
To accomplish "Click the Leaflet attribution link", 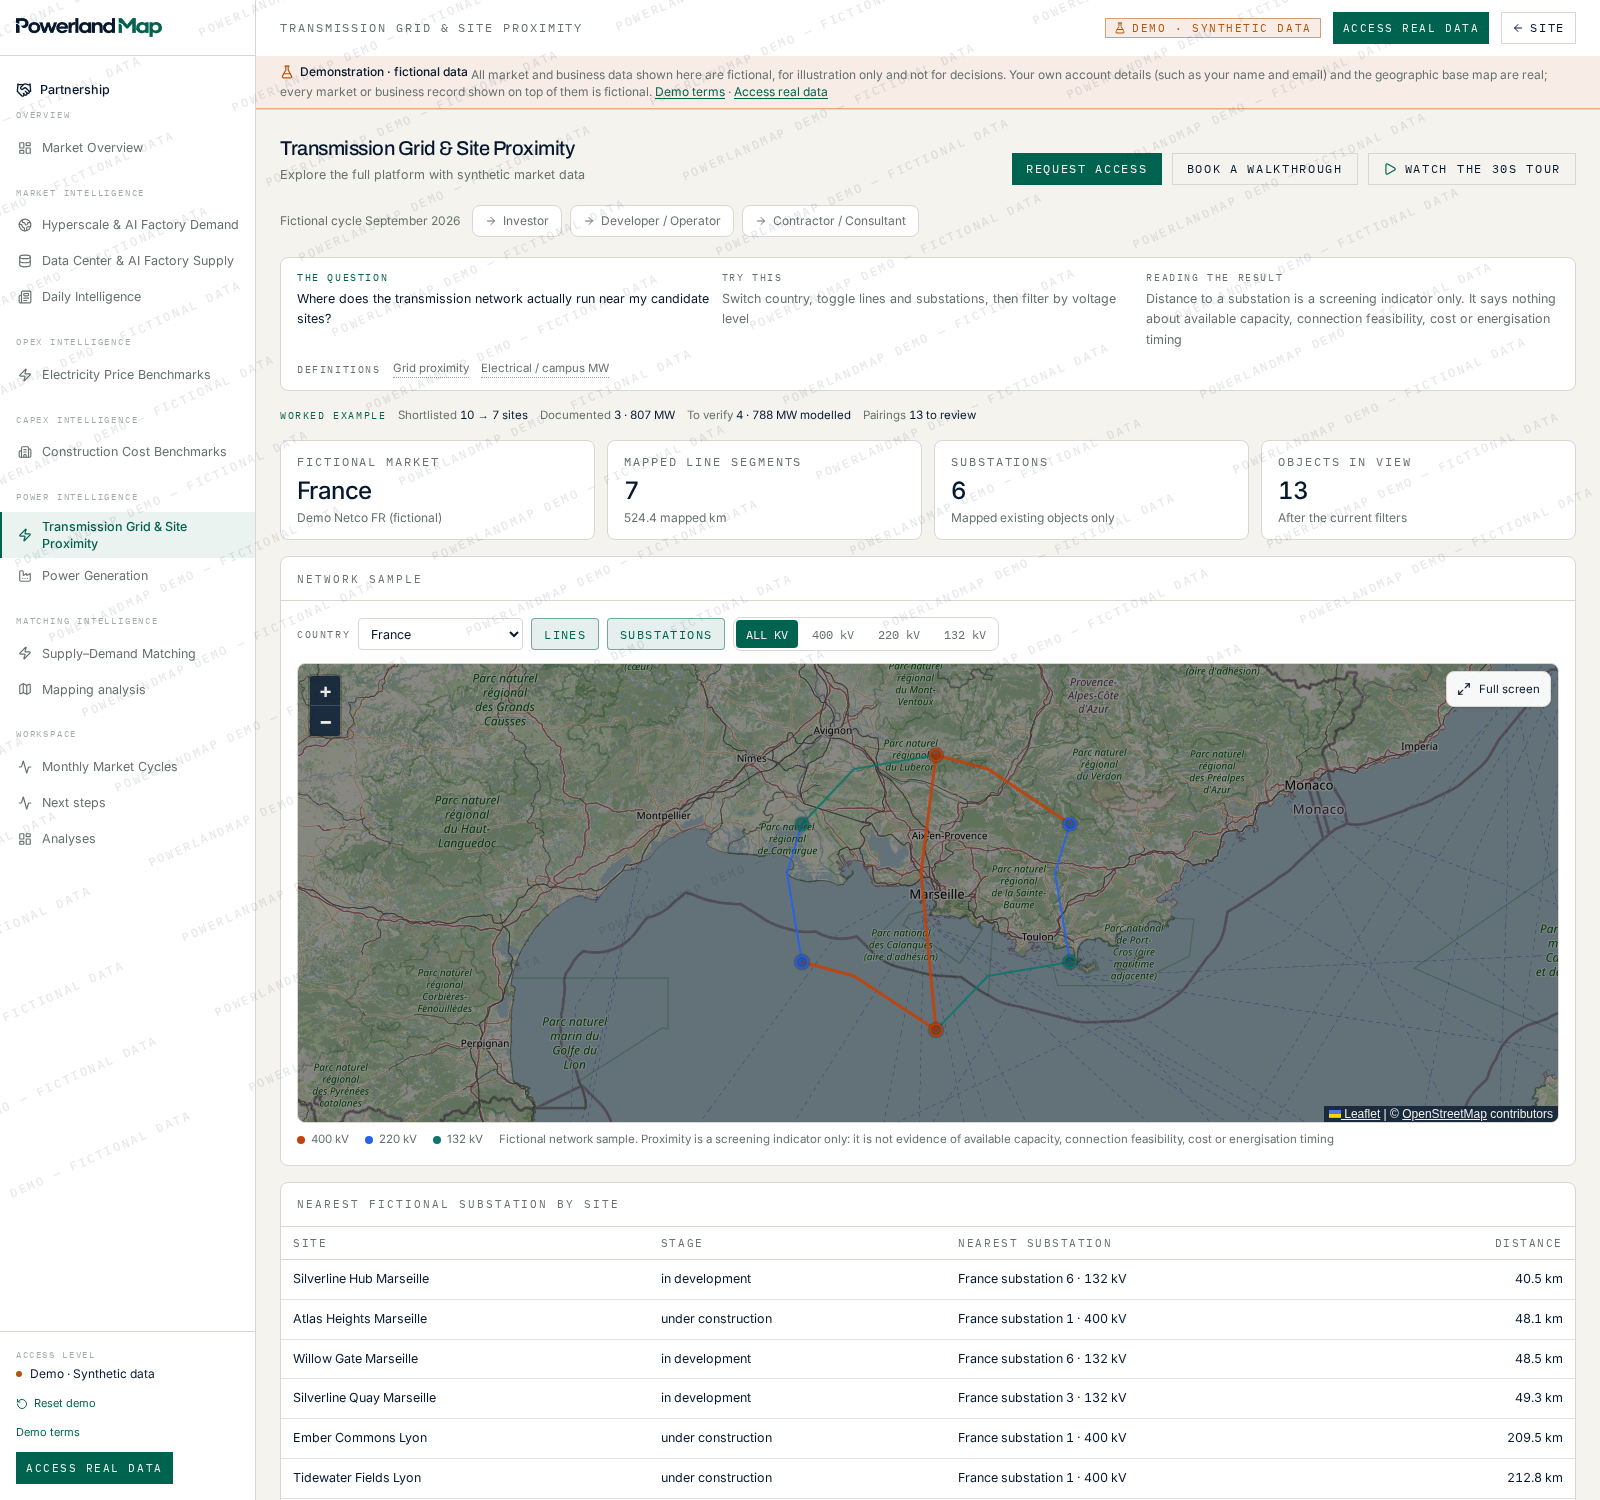I will [x=1362, y=1114].
